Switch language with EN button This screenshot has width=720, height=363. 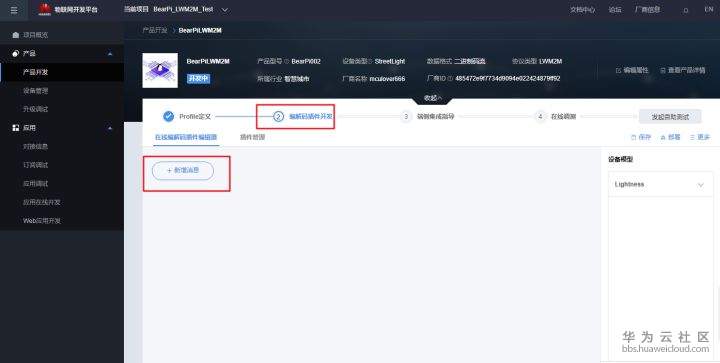pyautogui.click(x=709, y=9)
